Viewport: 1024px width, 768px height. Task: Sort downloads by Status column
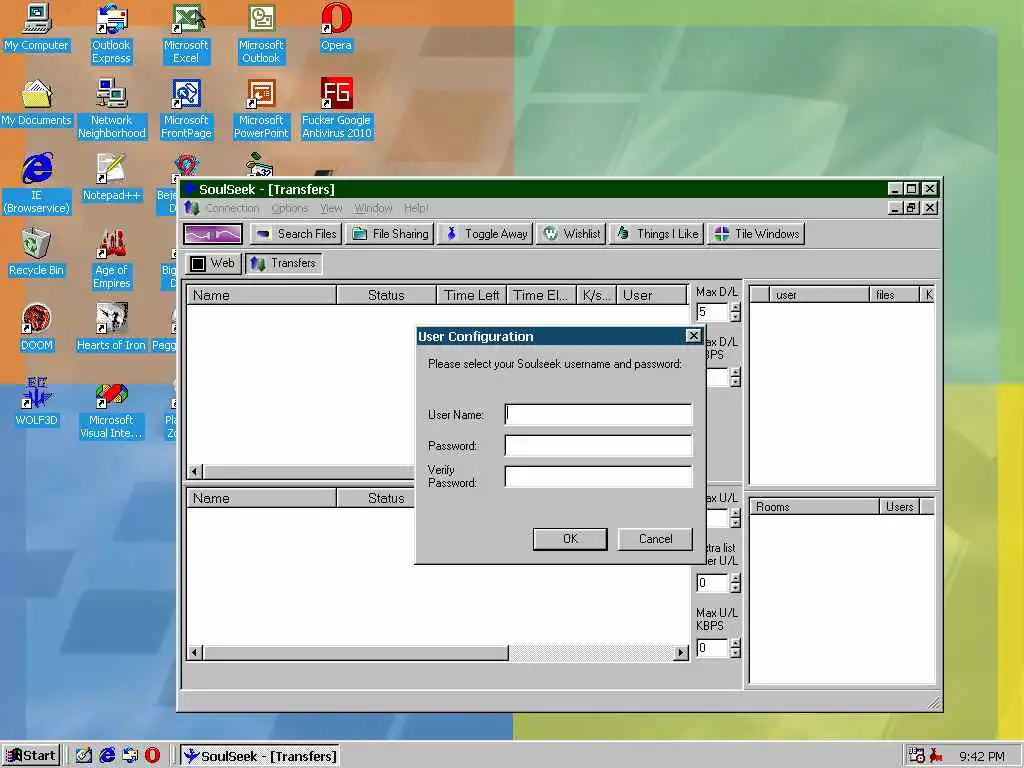coord(386,295)
